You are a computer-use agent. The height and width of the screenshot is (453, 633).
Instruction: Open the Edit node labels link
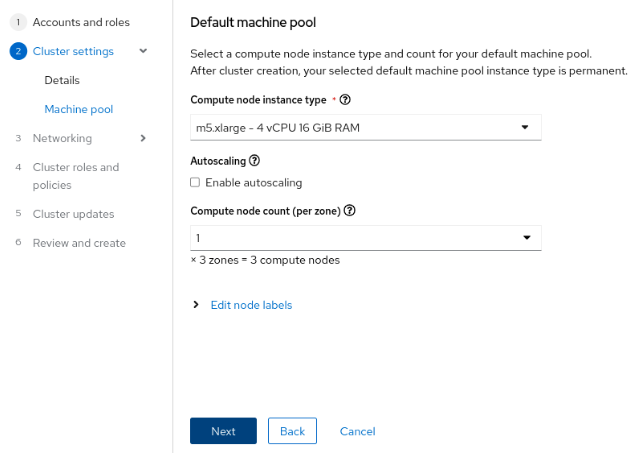[252, 305]
